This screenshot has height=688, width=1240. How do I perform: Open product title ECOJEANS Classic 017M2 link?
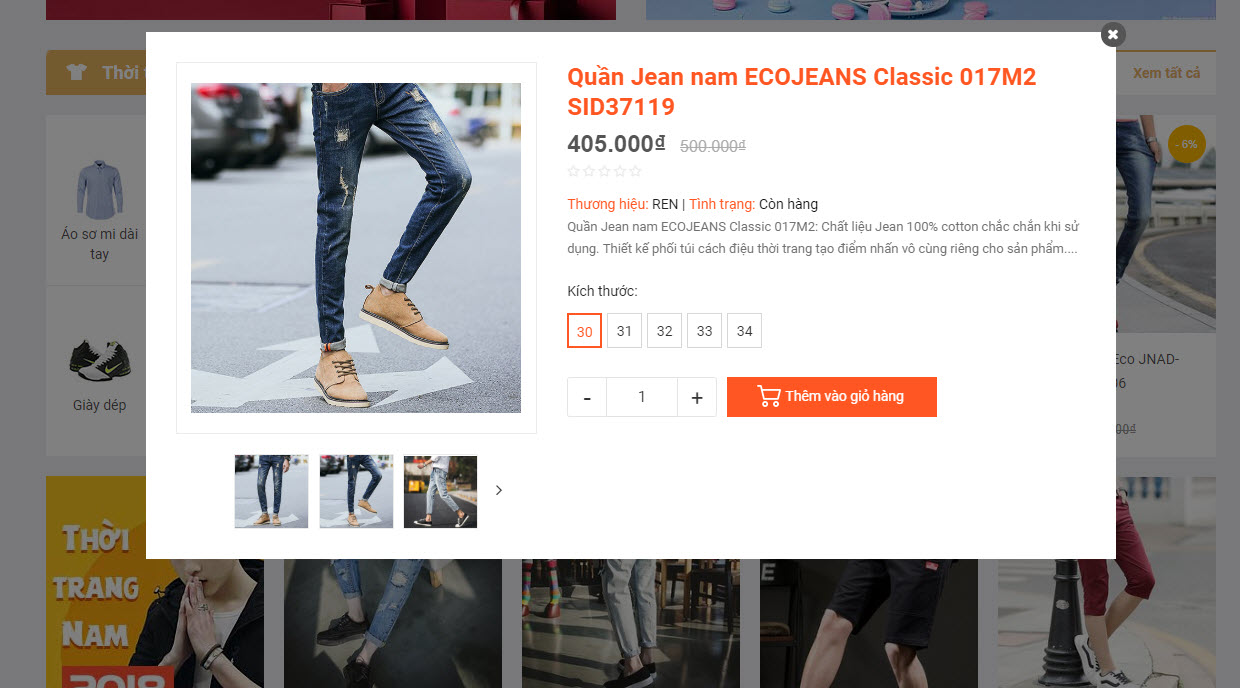tap(802, 91)
